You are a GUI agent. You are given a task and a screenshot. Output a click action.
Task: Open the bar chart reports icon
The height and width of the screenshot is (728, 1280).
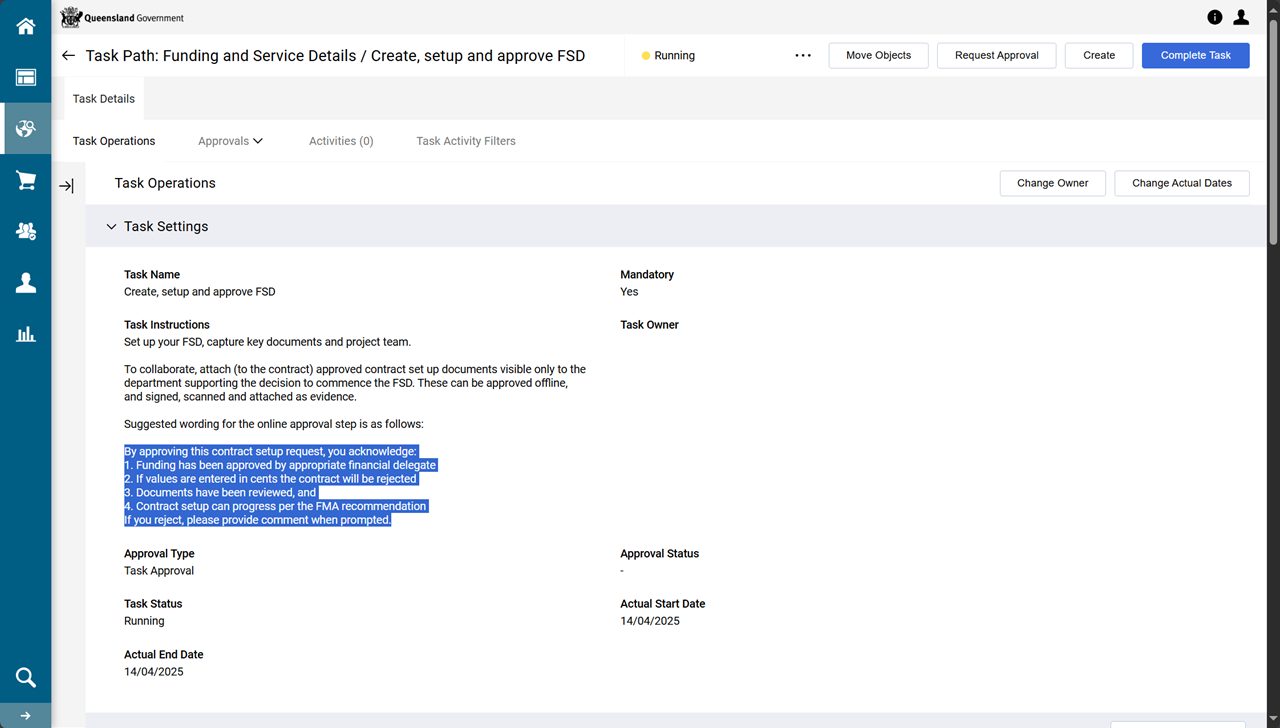(26, 334)
